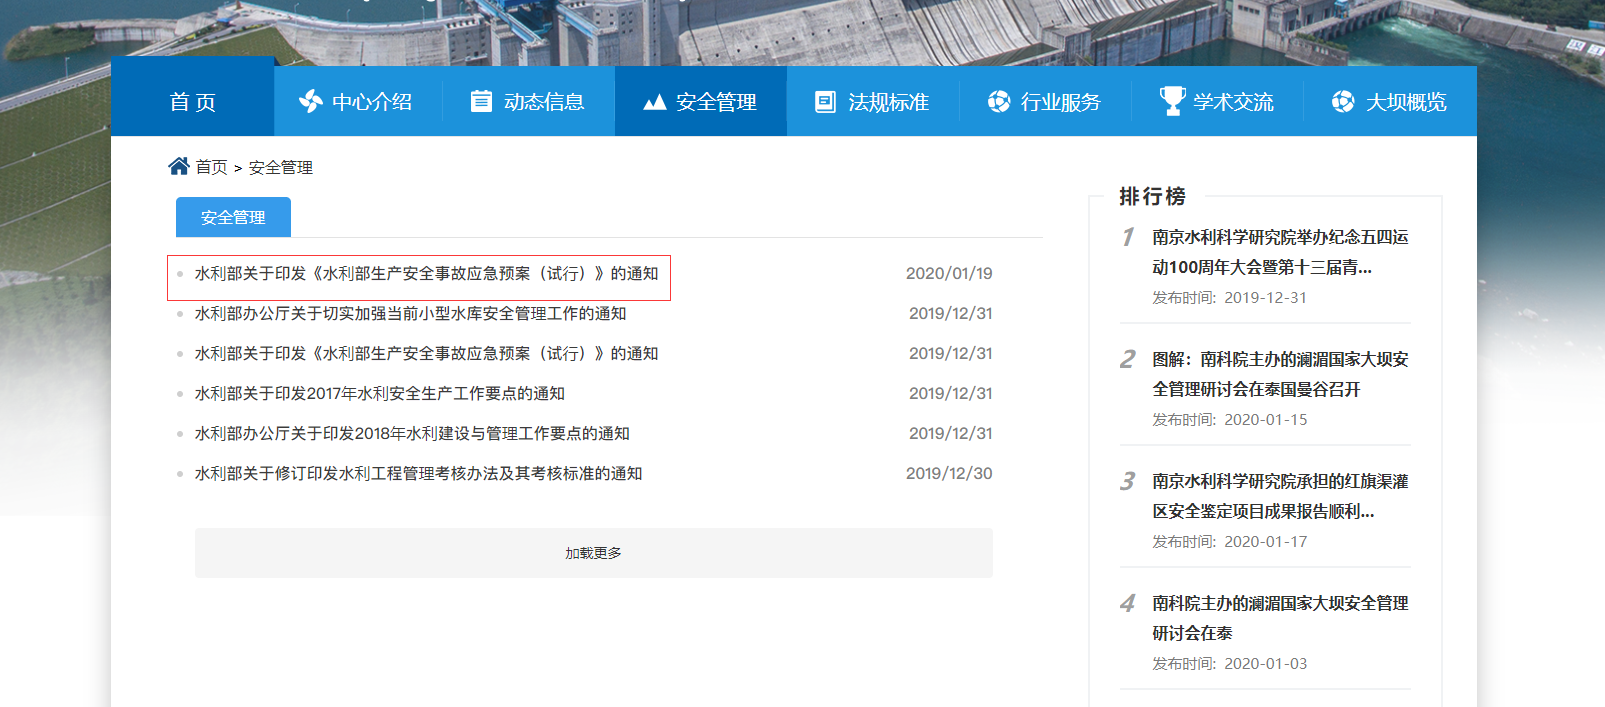
Task: Open ranked article 南京水利科学研究院举办纪念五四运动100周年大会
Action: tap(1280, 252)
